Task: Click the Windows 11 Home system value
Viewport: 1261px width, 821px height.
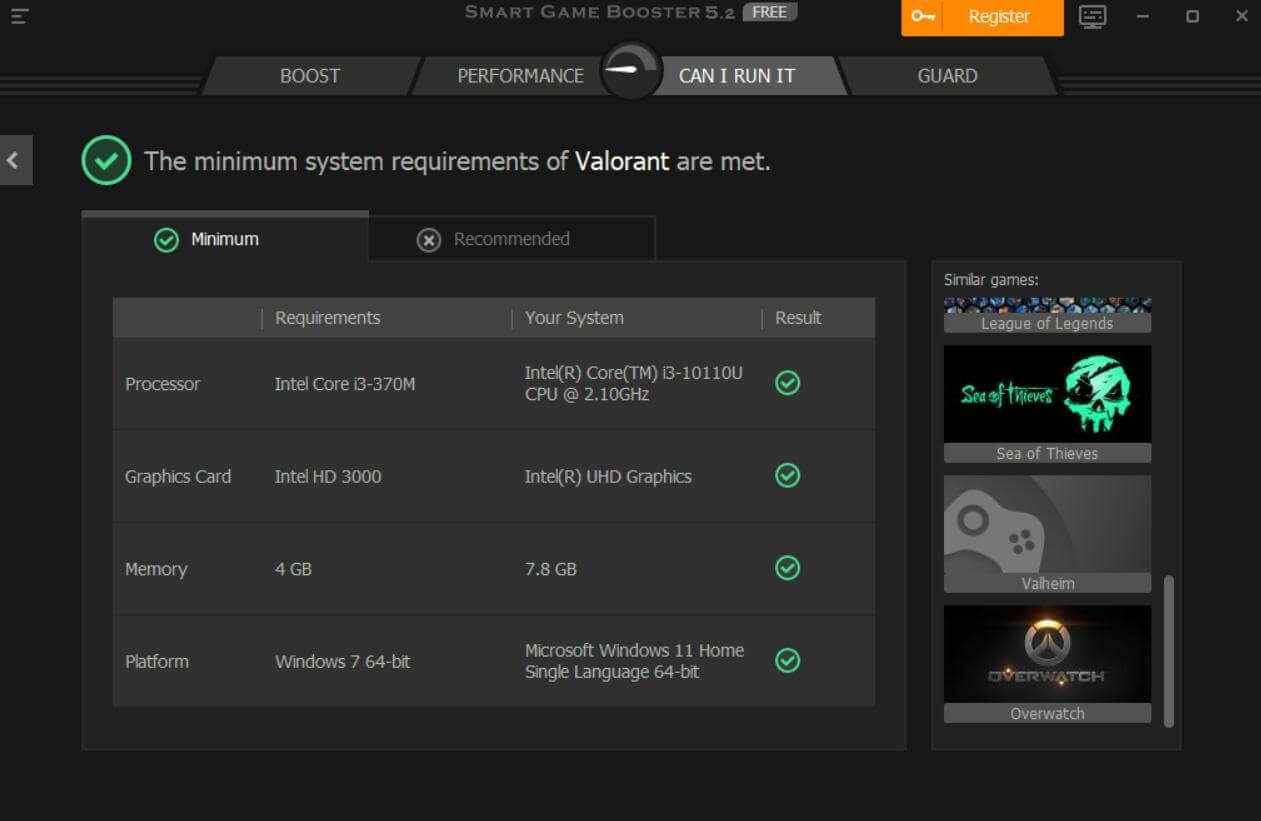Action: pos(634,661)
